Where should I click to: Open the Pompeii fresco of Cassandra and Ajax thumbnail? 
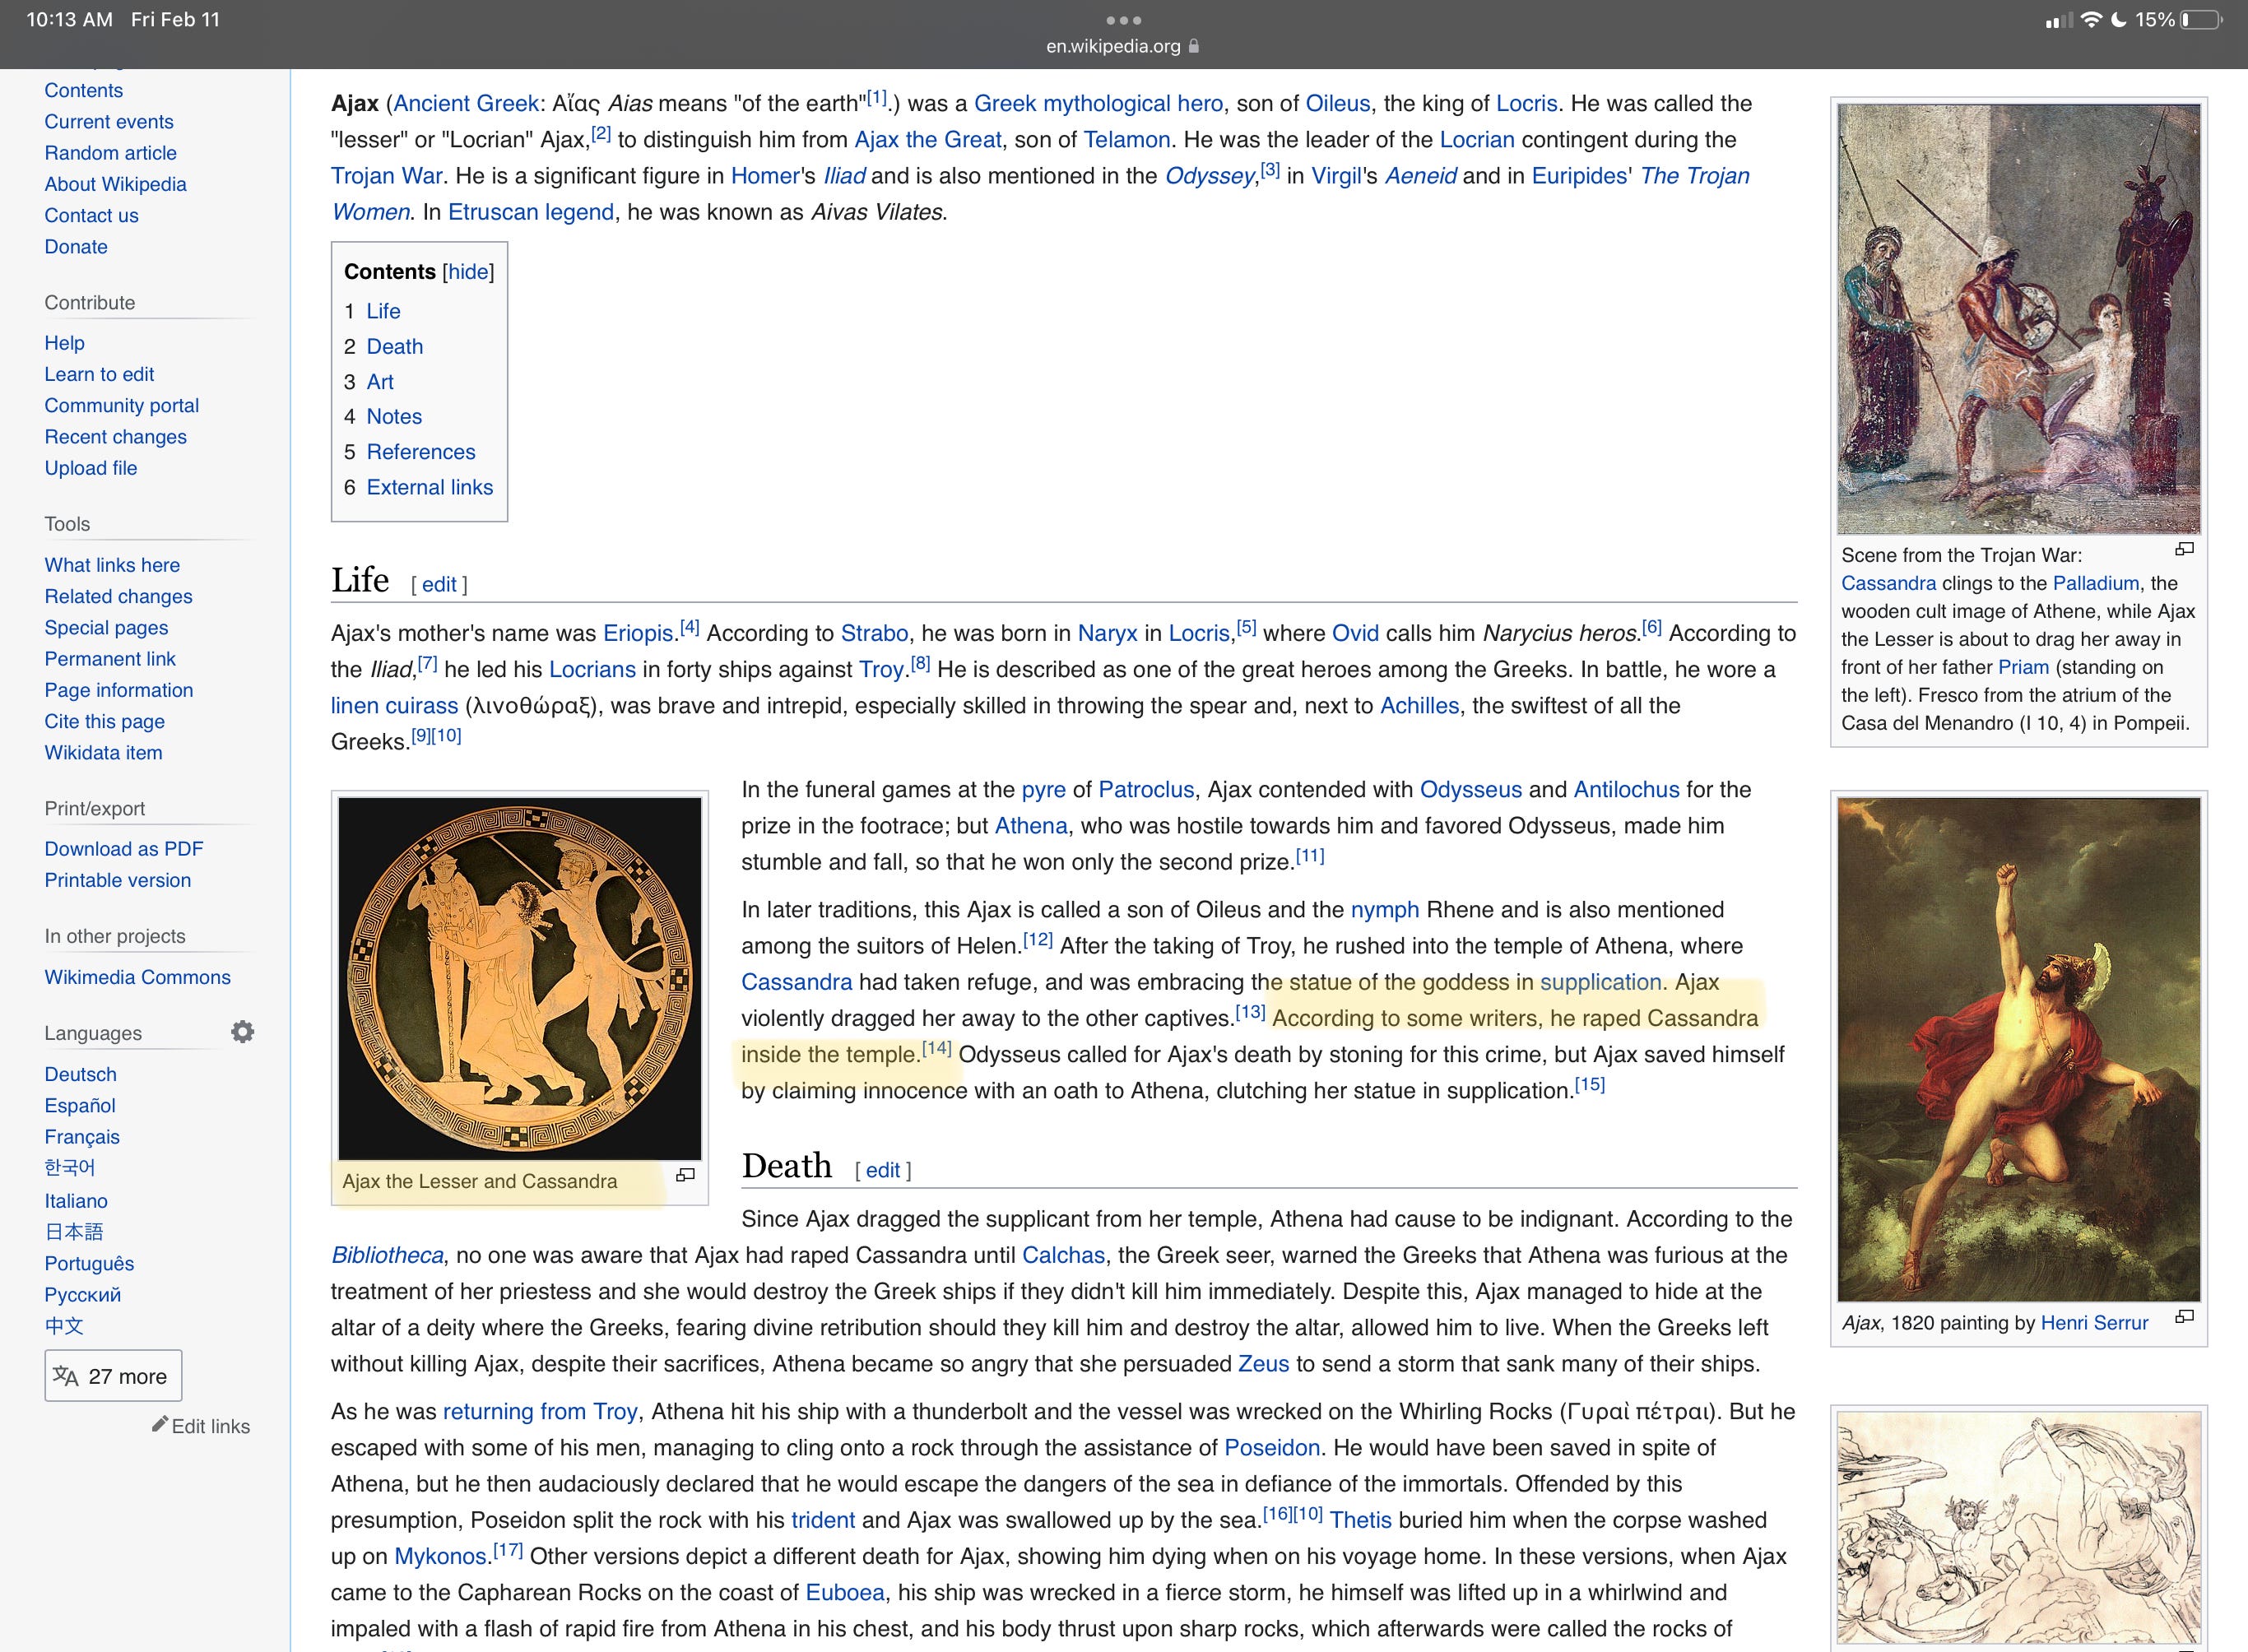2018,319
